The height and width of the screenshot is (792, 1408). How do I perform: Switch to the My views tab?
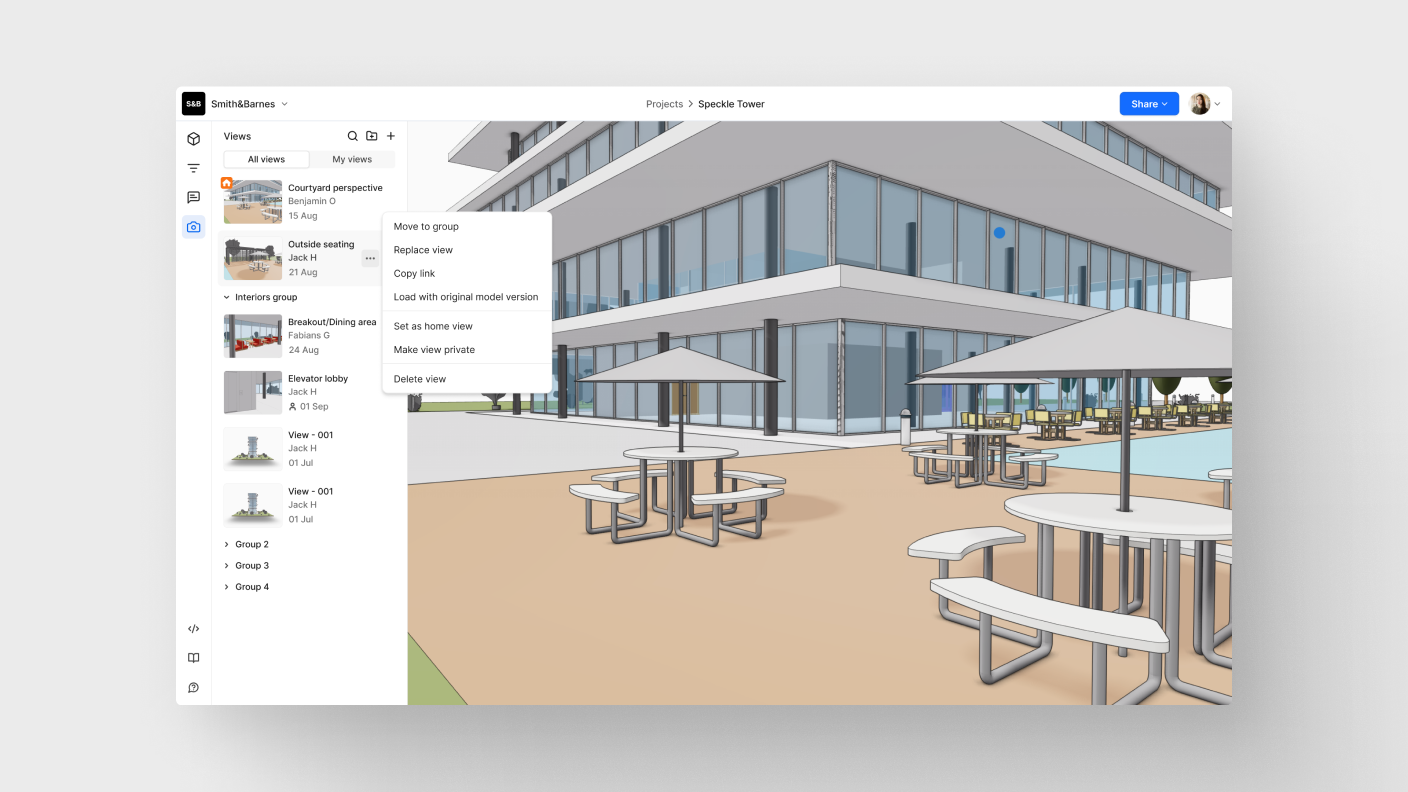click(352, 159)
